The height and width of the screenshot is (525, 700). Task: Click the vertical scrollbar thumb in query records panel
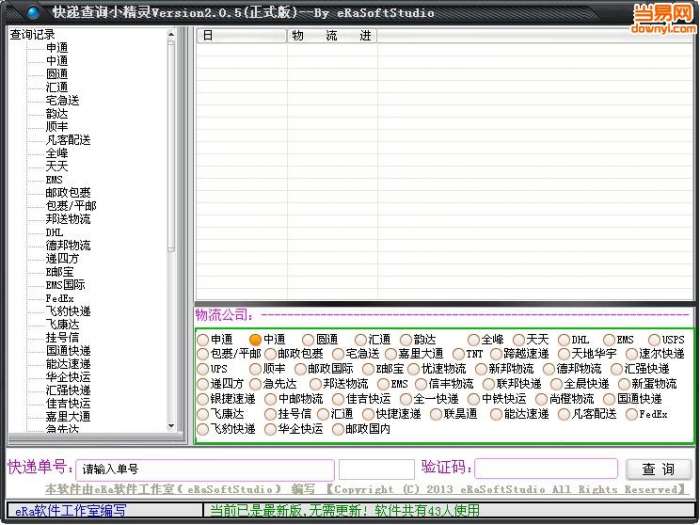click(171, 146)
